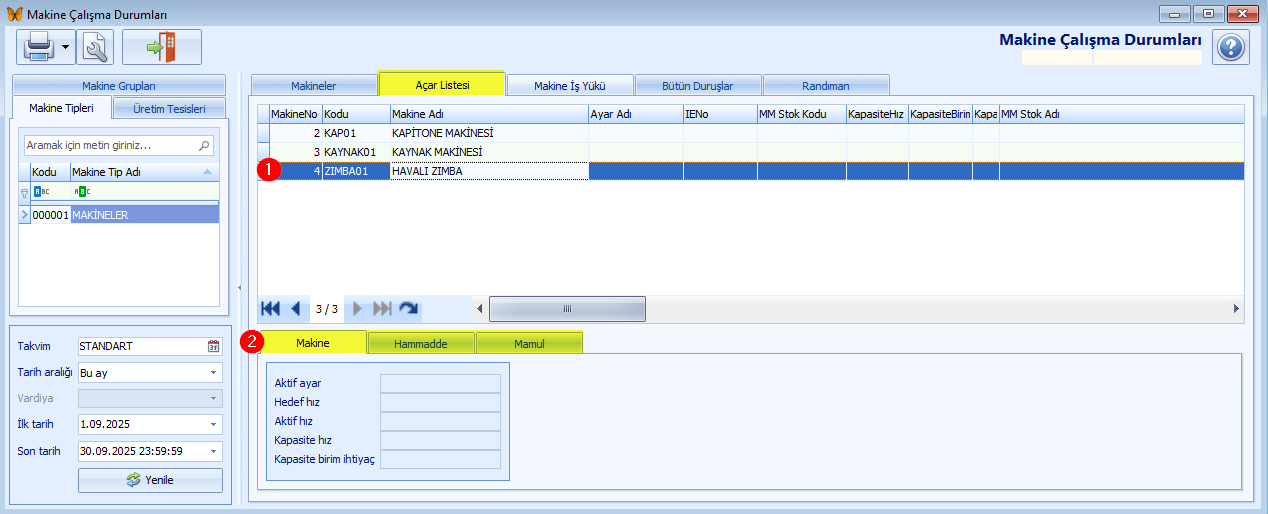
Task: Click the horizontal grid scrollbar thumb
Action: click(x=567, y=309)
